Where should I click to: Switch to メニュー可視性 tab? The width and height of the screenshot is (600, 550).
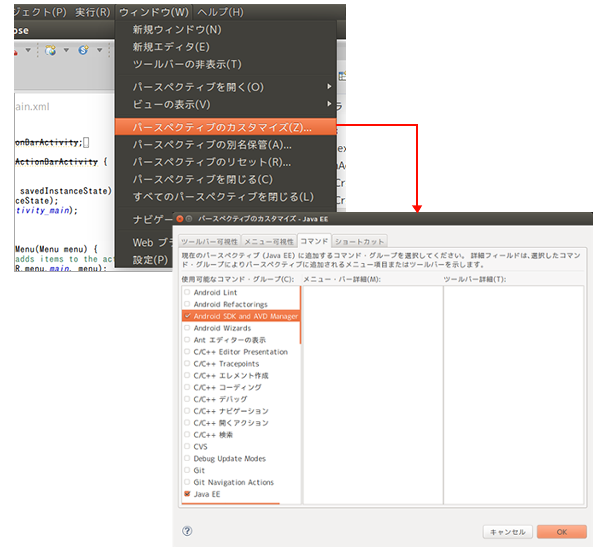269,242
